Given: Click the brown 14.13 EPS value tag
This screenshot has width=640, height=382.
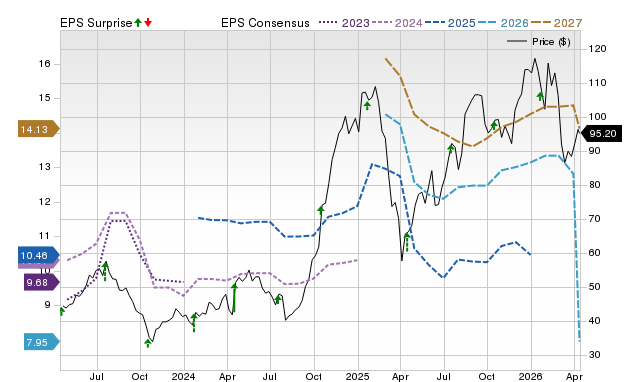Looking at the screenshot, I should [38, 129].
